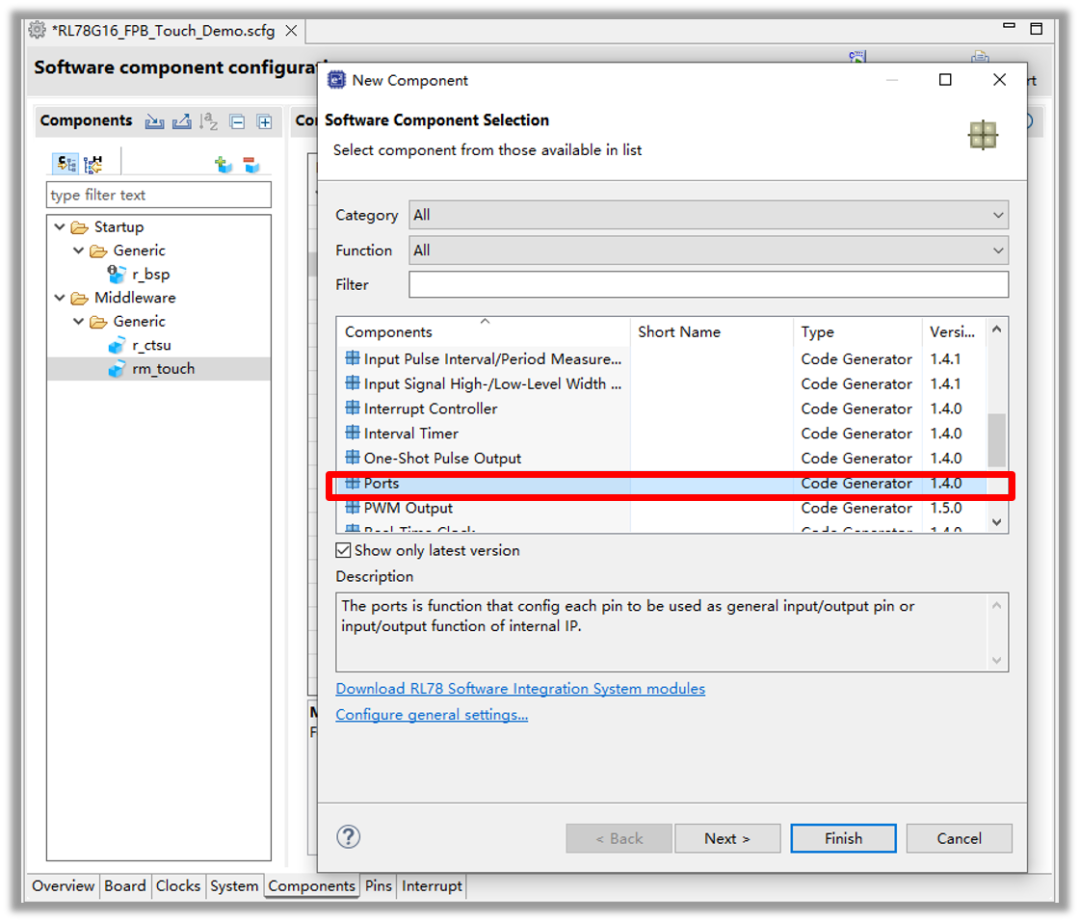The image size is (1080, 922).
Task: Collapse the Middleware folder in tree
Action: coord(61,298)
